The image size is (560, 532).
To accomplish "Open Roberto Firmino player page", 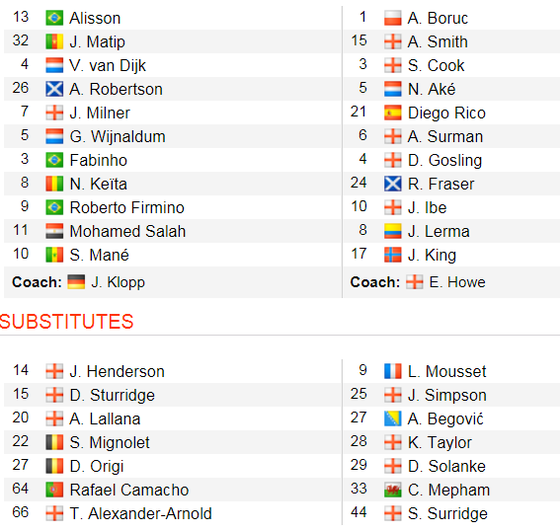I will 127,207.
